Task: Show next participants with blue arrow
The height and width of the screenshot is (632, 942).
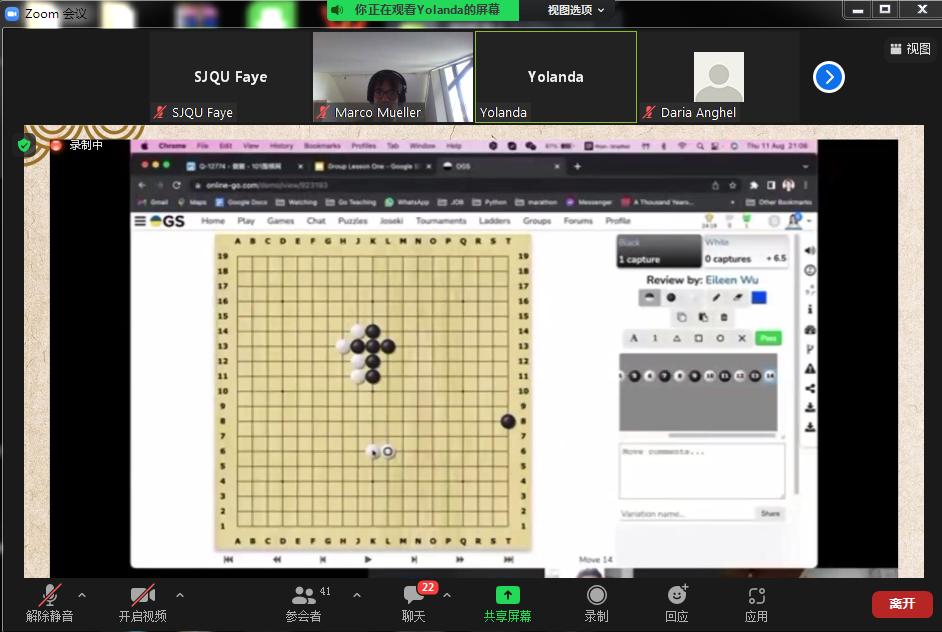Action: pyautogui.click(x=829, y=77)
